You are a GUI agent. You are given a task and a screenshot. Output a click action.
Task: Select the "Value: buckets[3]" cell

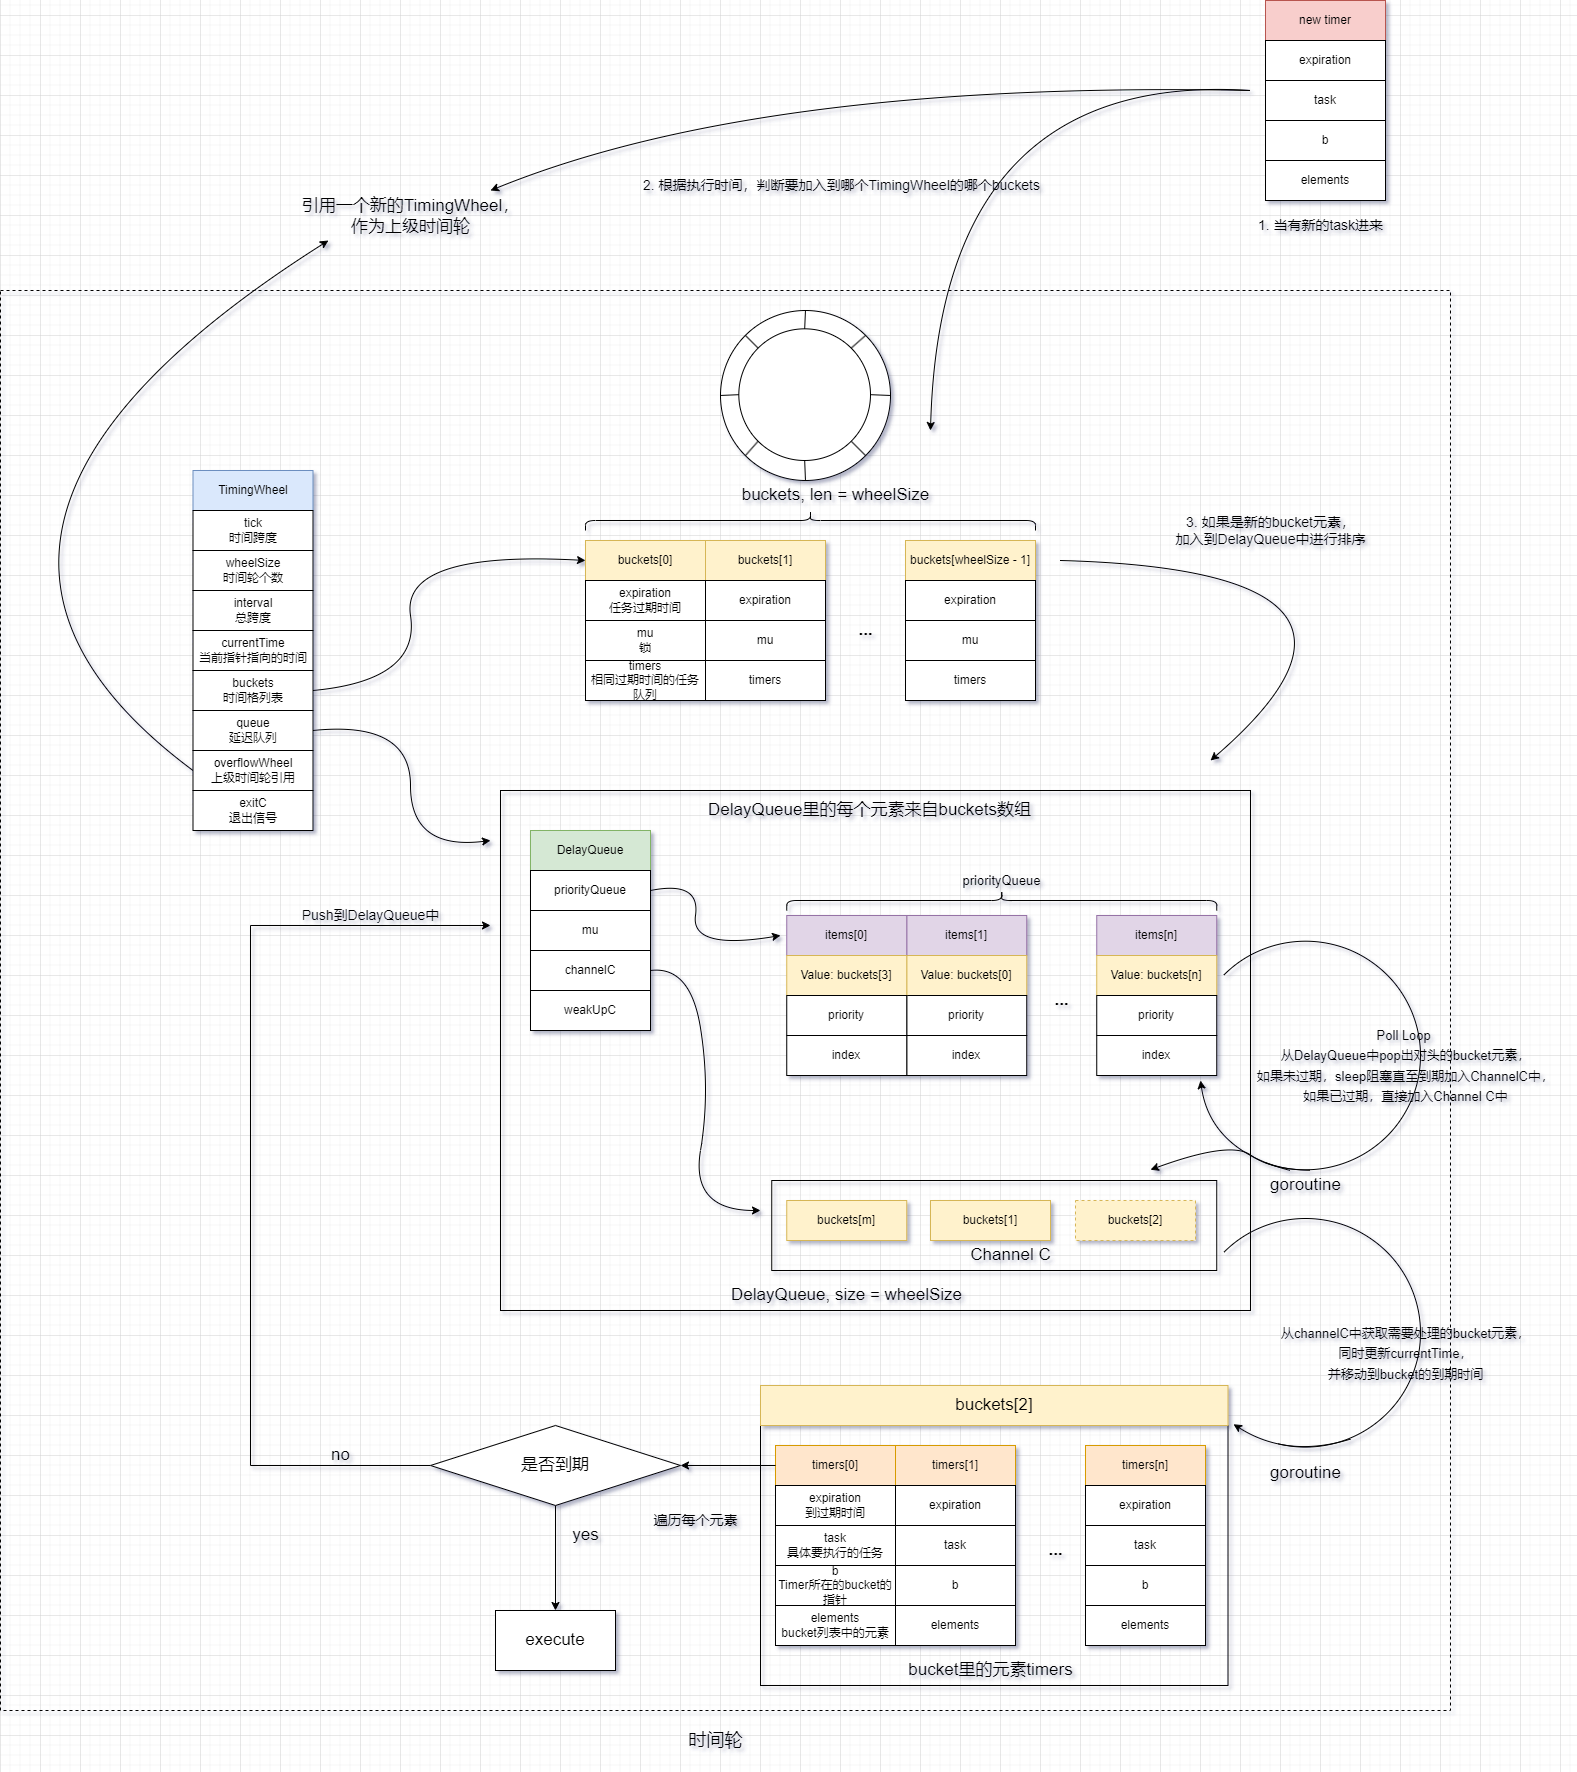click(x=846, y=975)
